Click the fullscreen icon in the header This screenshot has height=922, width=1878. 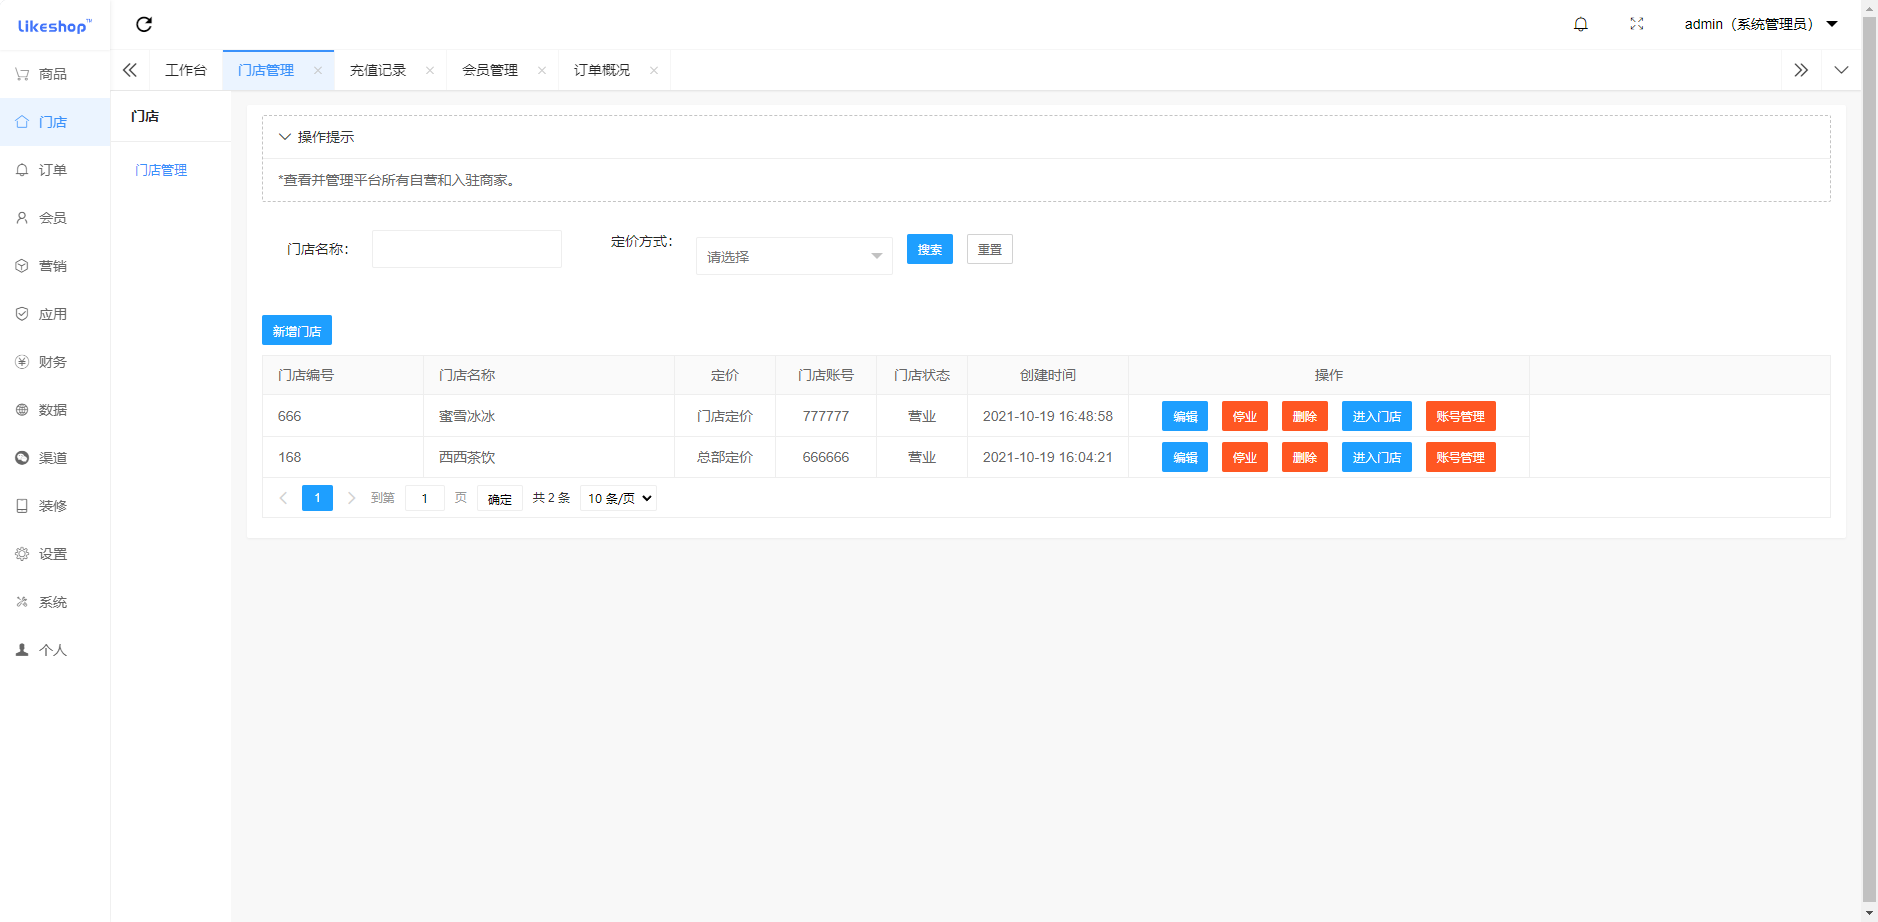pos(1636,23)
